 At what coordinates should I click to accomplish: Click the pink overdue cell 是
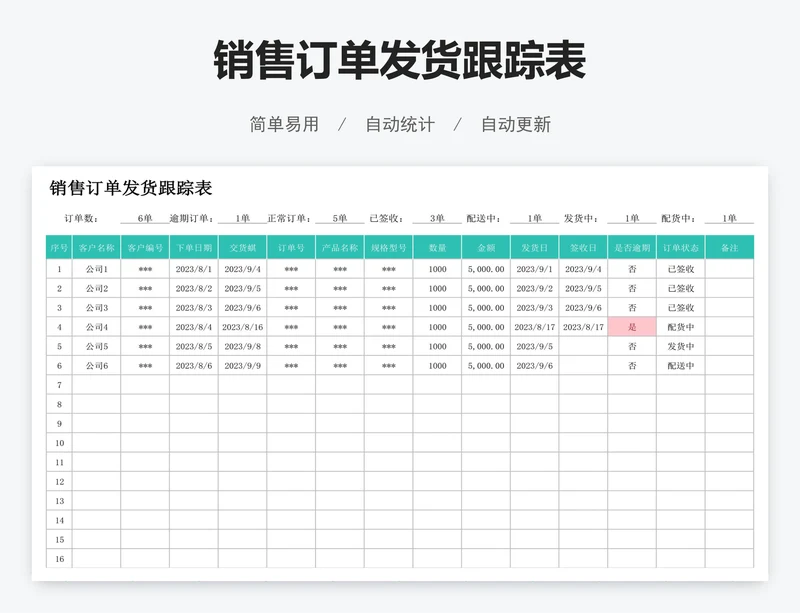[632, 327]
